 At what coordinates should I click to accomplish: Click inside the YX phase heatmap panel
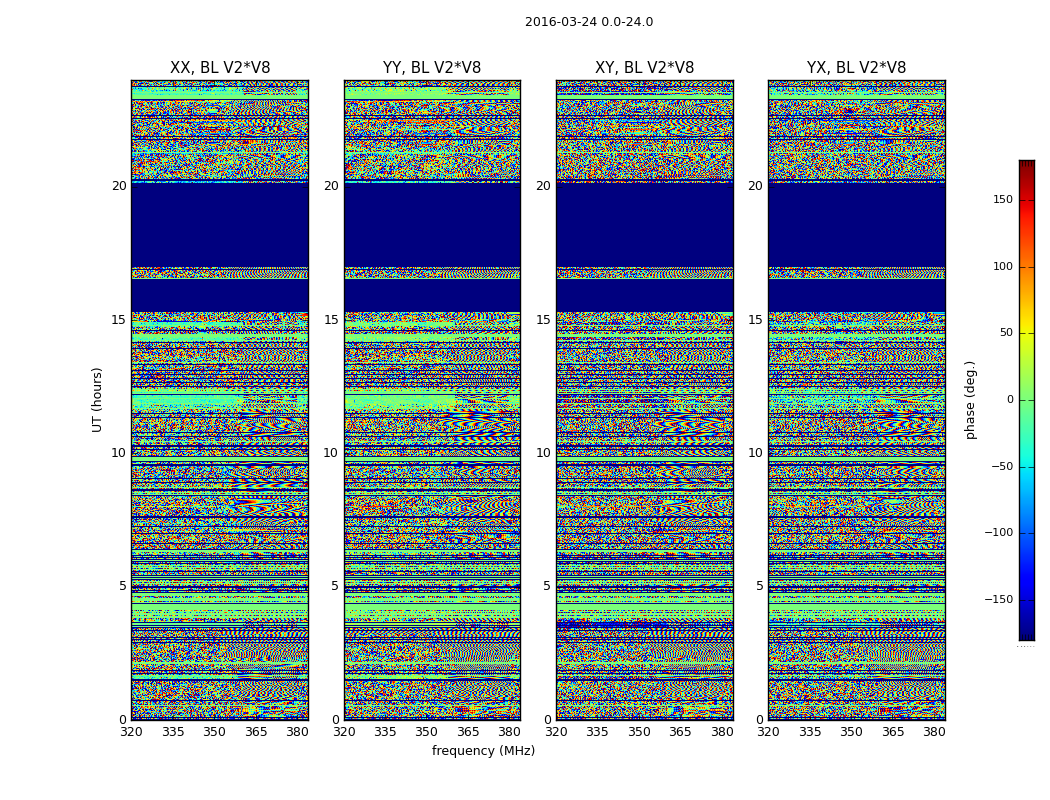coord(856,400)
